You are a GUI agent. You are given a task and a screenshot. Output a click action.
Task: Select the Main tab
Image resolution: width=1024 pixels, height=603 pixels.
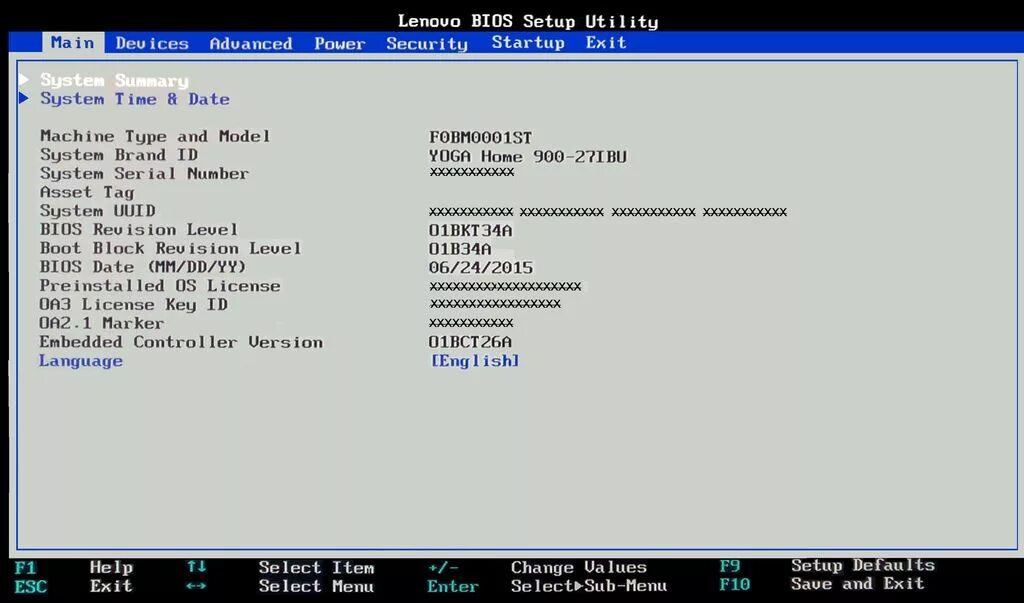click(72, 43)
